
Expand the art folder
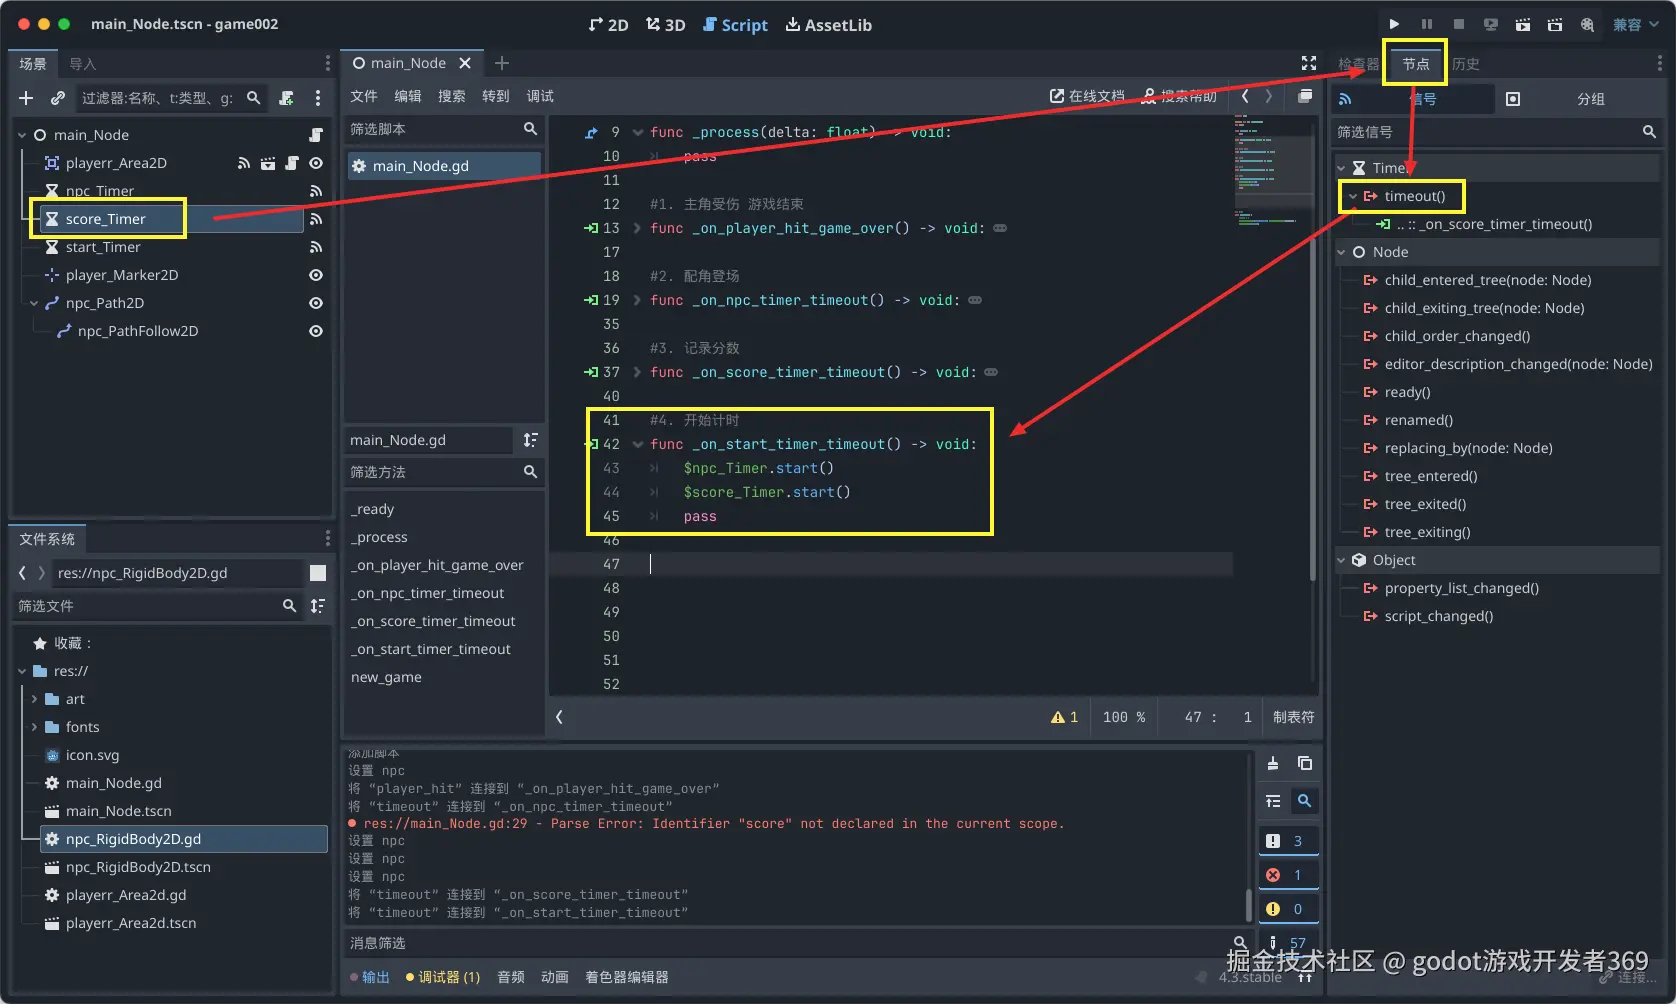click(x=34, y=699)
